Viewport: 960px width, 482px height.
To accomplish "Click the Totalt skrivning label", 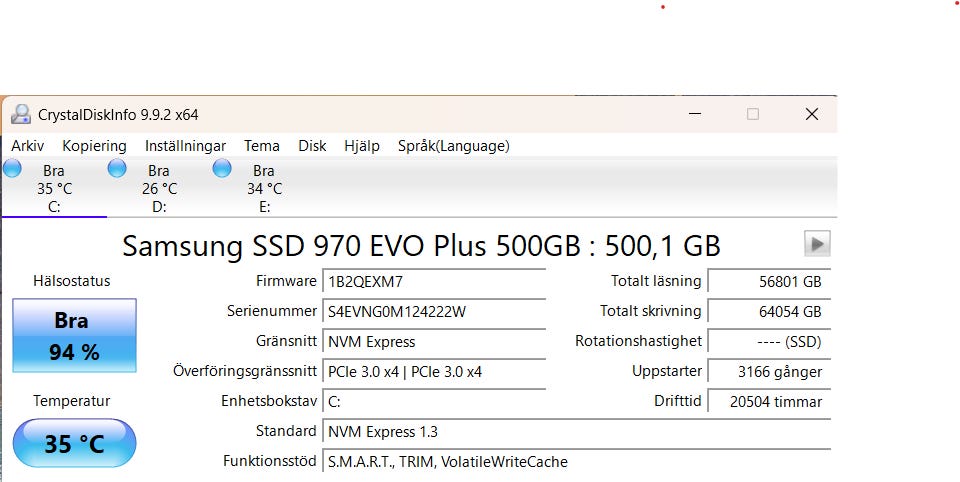I will tap(651, 311).
